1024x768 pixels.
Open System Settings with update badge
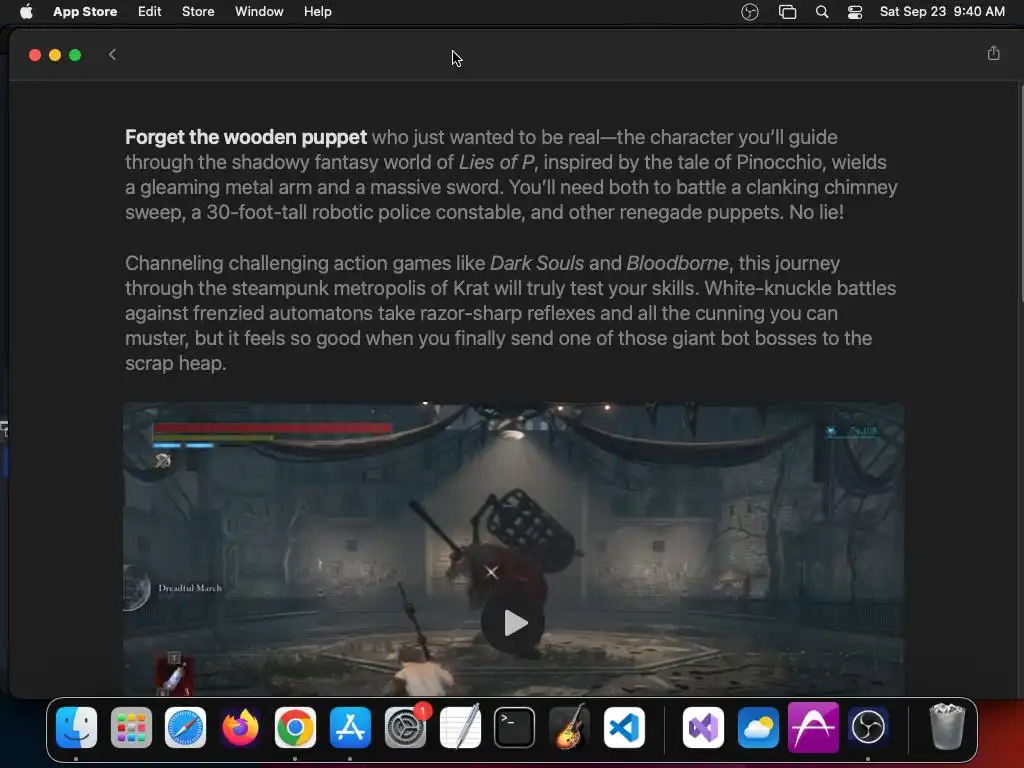[406, 728]
